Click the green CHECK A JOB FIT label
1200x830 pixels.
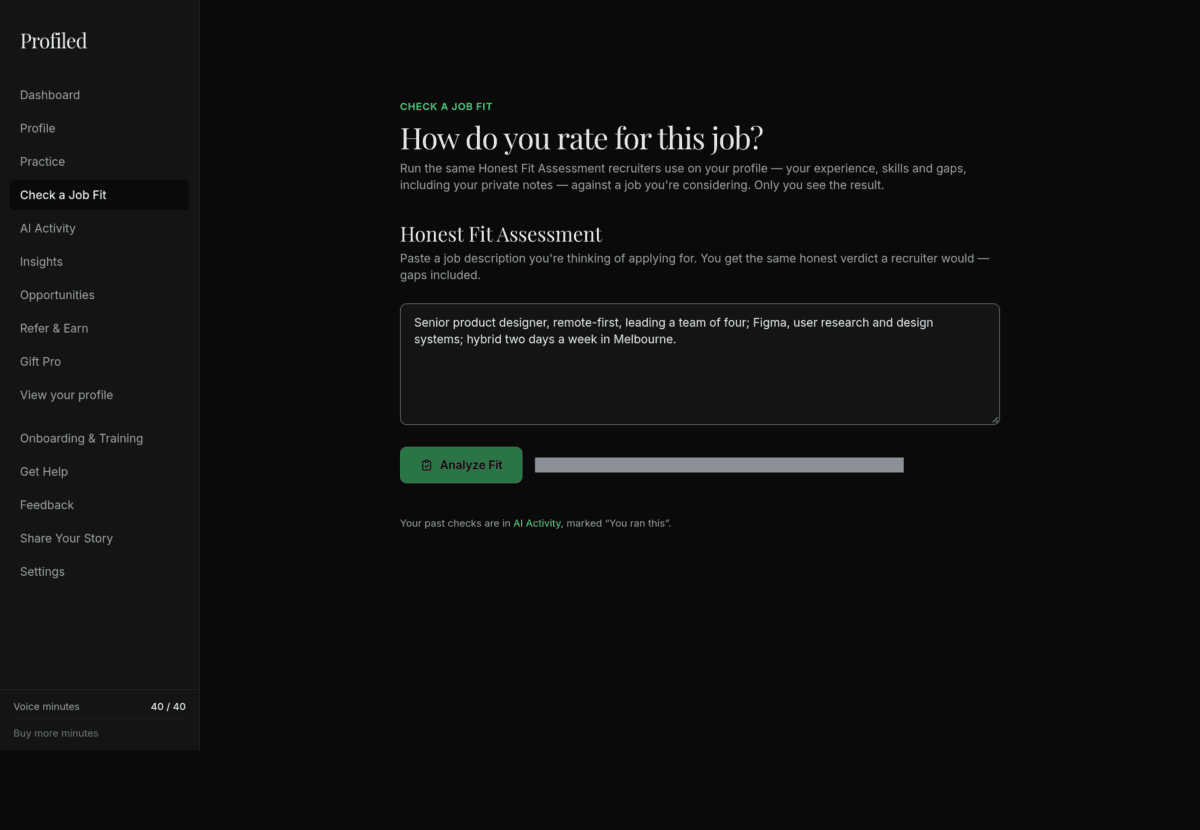446,106
